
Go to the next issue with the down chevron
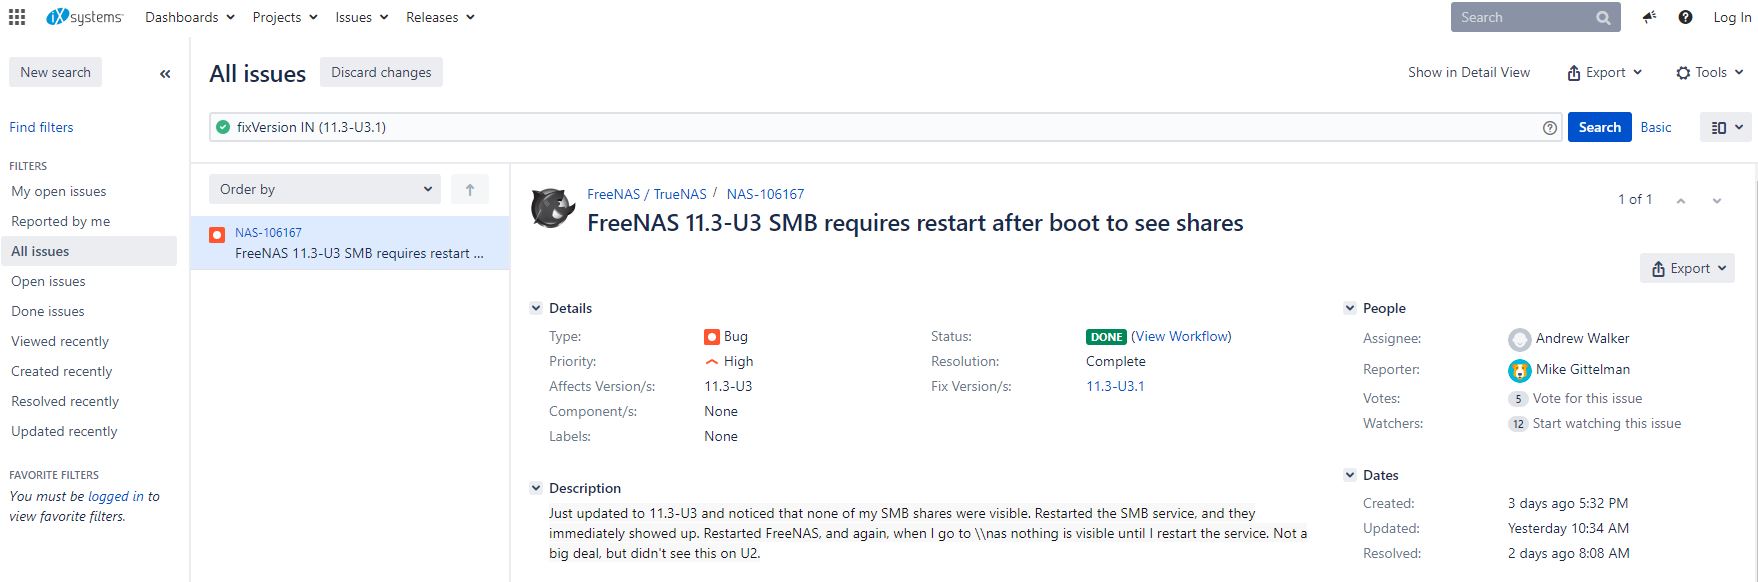point(1717,200)
